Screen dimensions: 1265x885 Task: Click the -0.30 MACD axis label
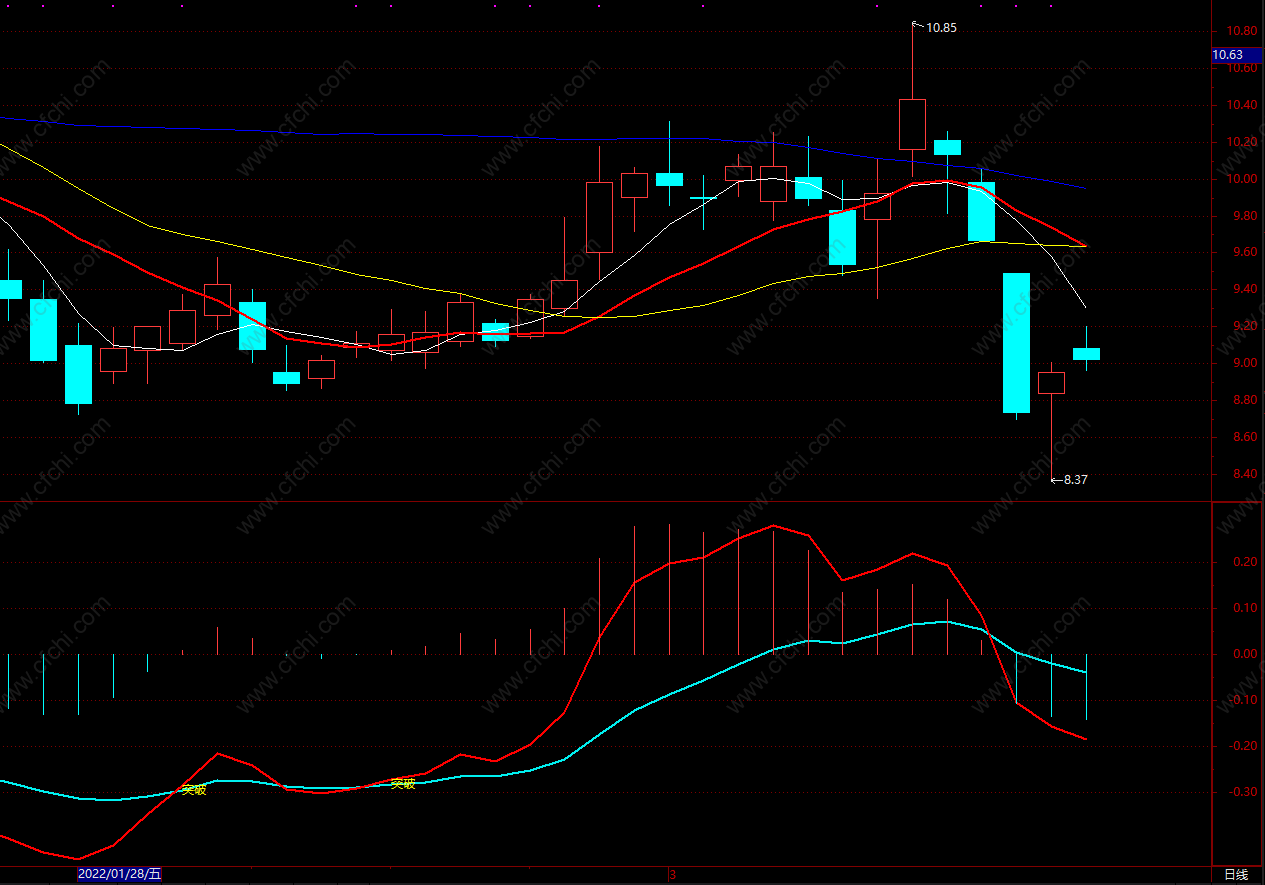pyautogui.click(x=1242, y=792)
